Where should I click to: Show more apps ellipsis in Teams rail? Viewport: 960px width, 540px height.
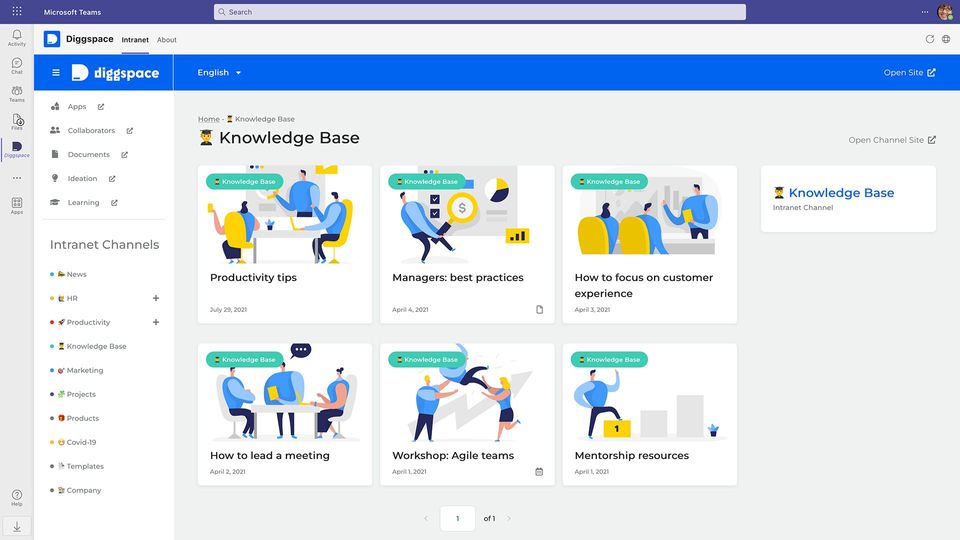tap(17, 178)
